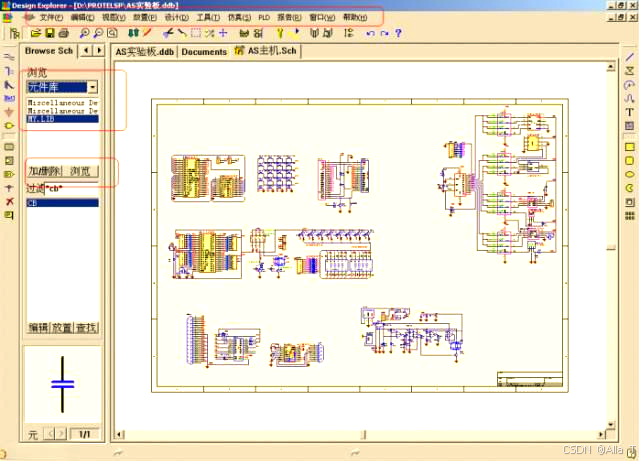Select the red X no-ERC tool
The width and height of the screenshot is (640, 461).
(9, 201)
